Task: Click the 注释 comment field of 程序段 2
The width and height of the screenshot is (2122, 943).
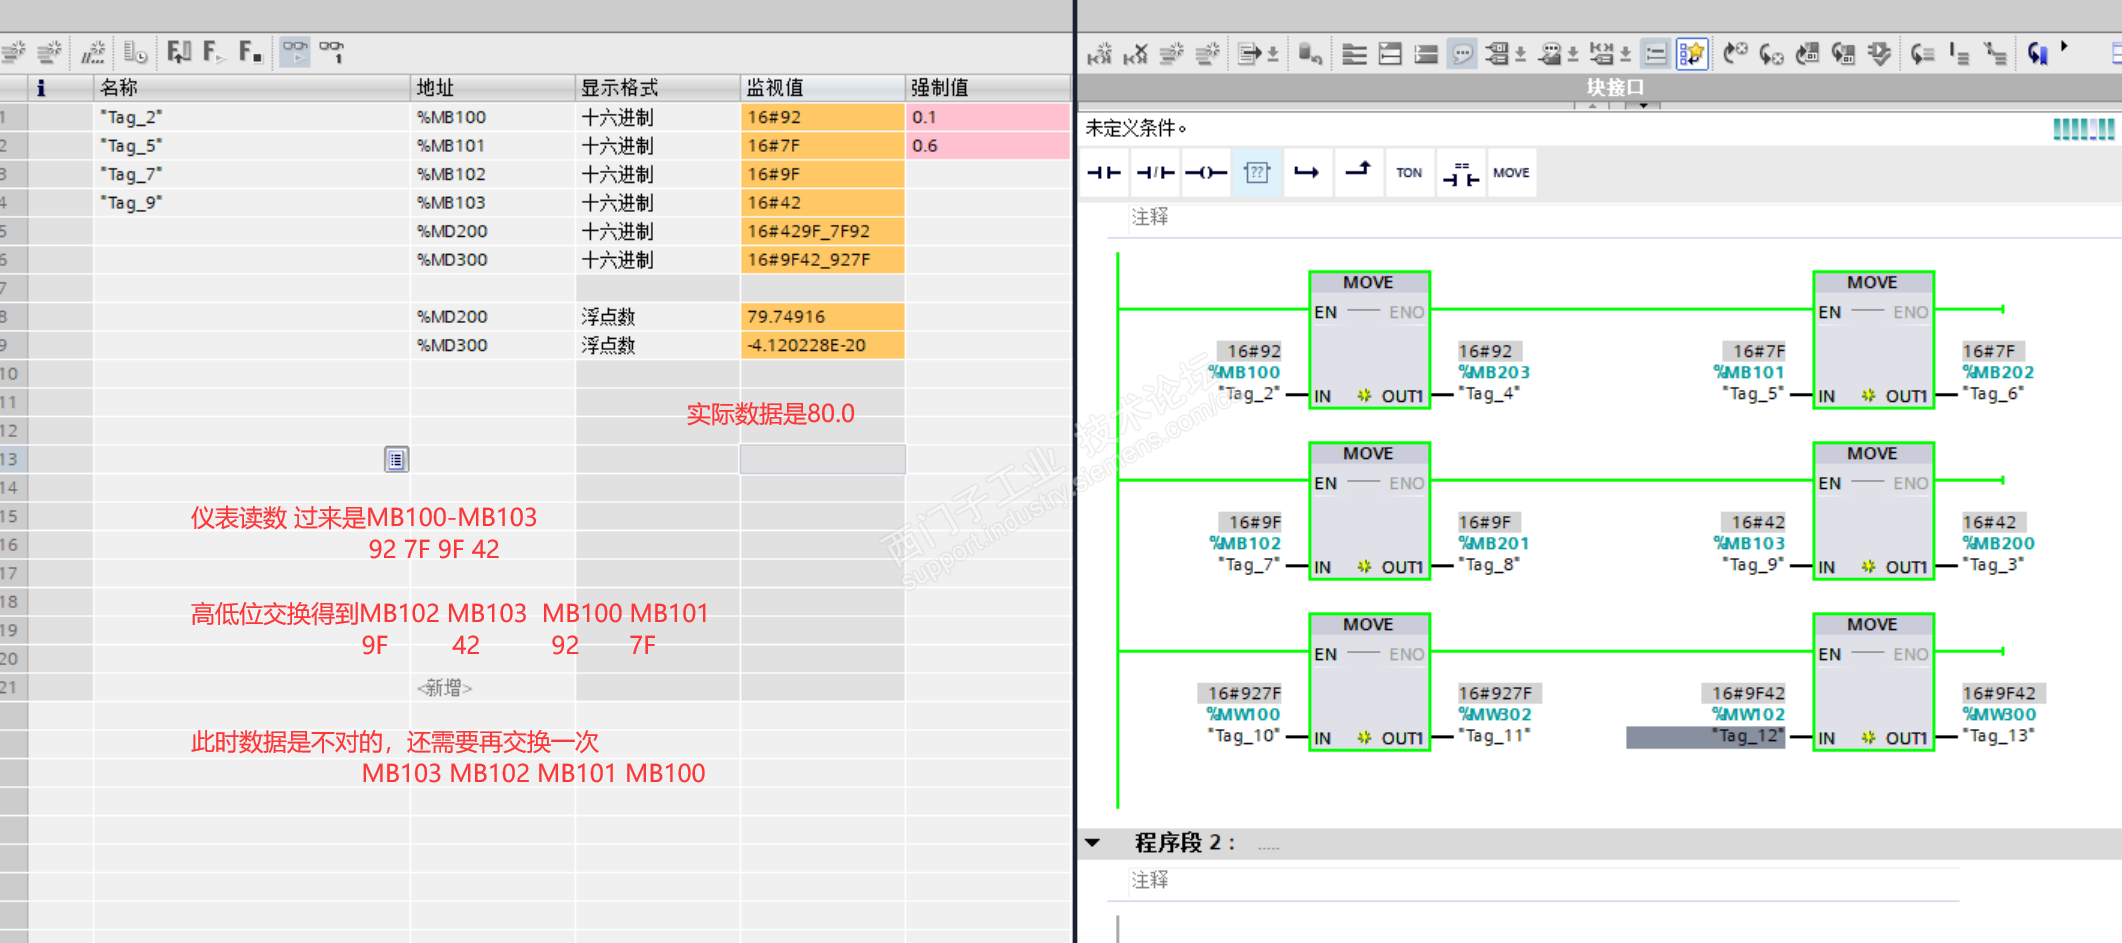Action: click(x=1545, y=881)
